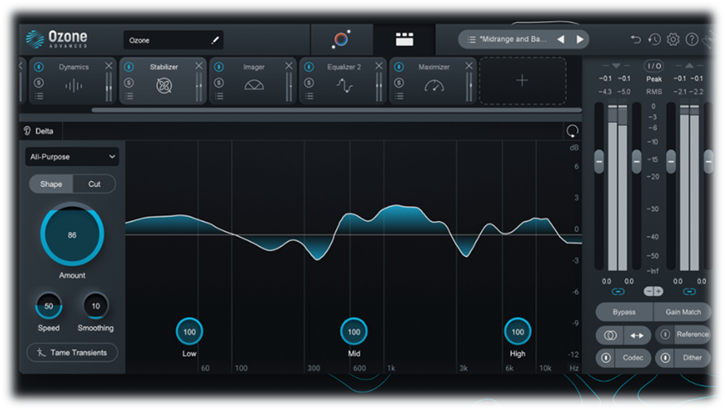
Task: Add a module with the plus slot
Action: click(522, 81)
